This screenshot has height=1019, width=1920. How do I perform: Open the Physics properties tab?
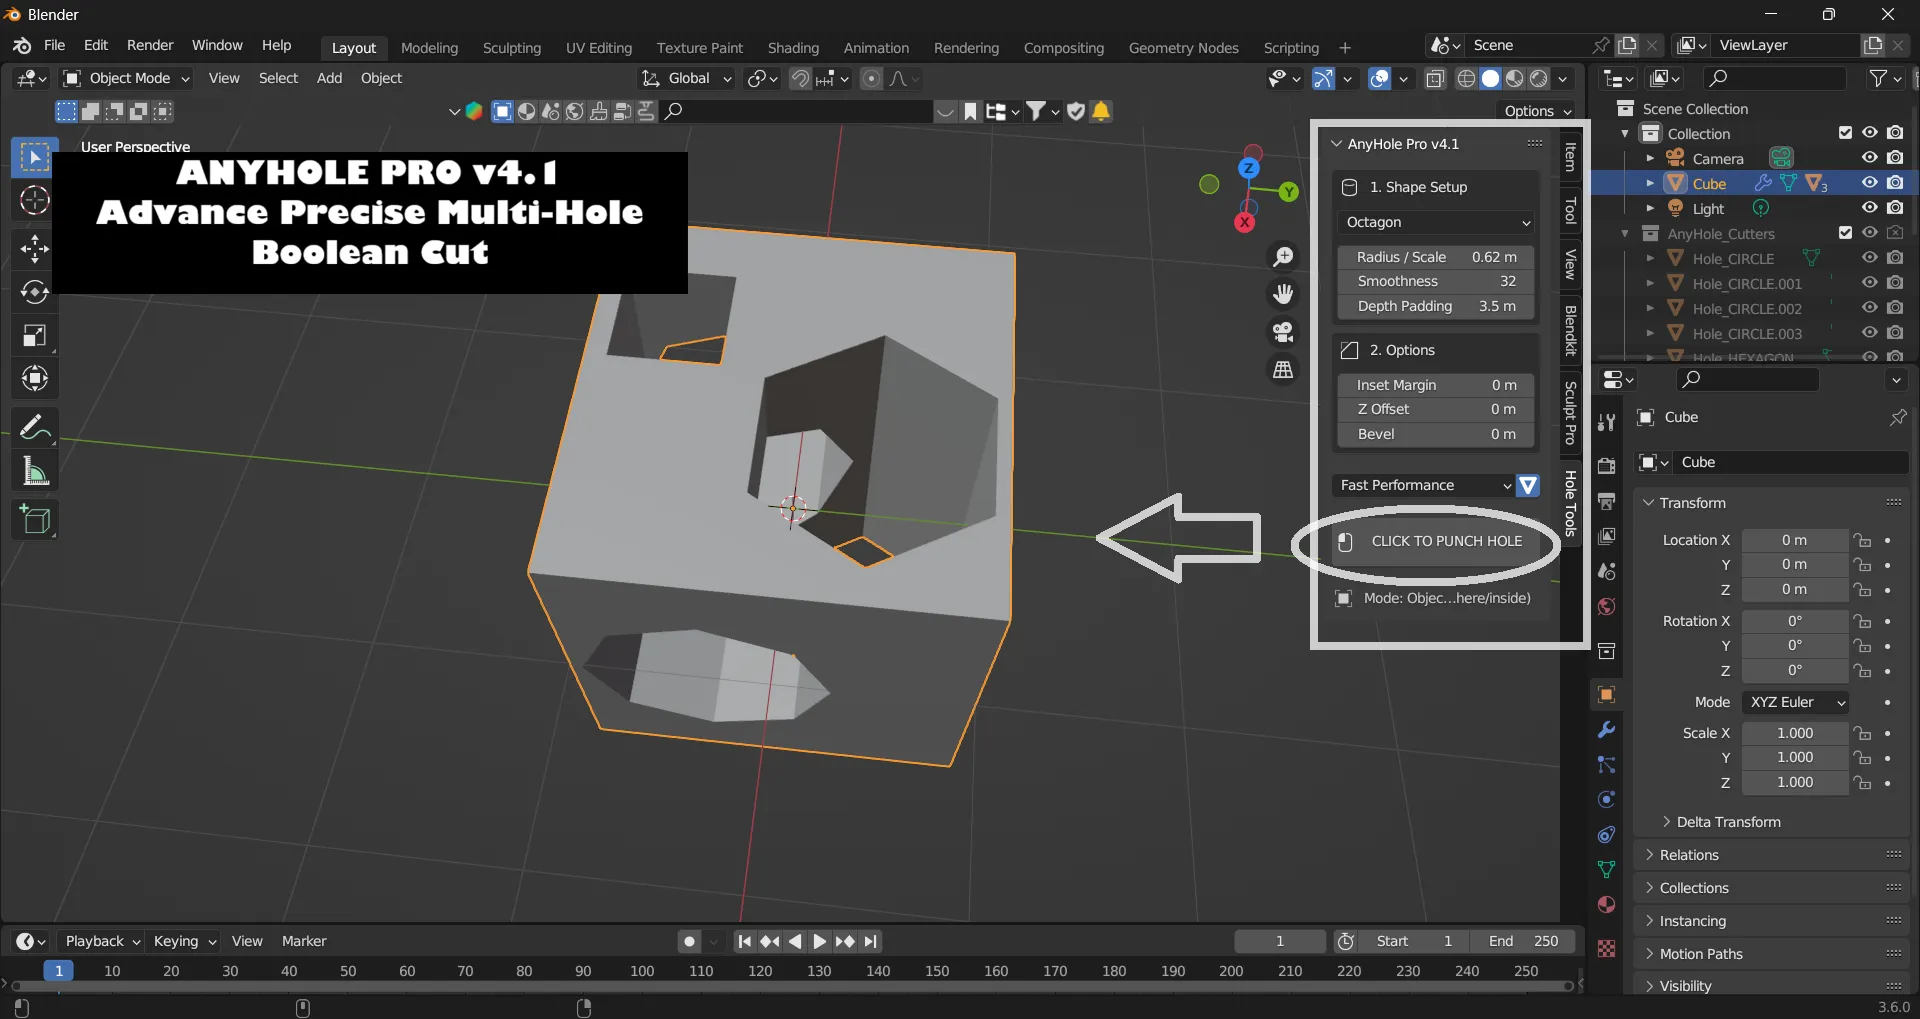pyautogui.click(x=1607, y=800)
